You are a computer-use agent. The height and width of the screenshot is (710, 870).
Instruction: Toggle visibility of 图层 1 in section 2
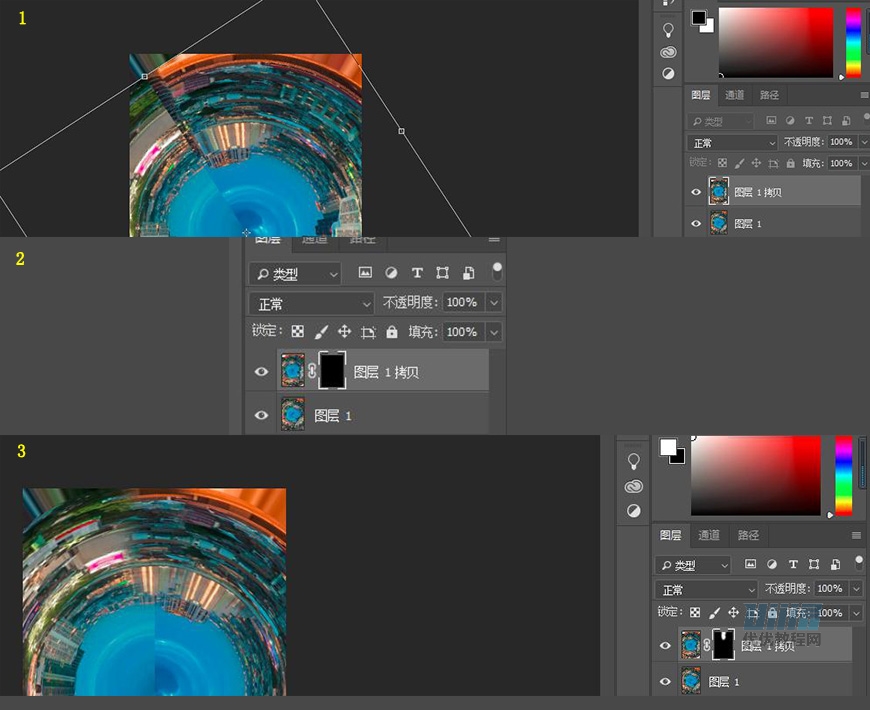(x=262, y=415)
